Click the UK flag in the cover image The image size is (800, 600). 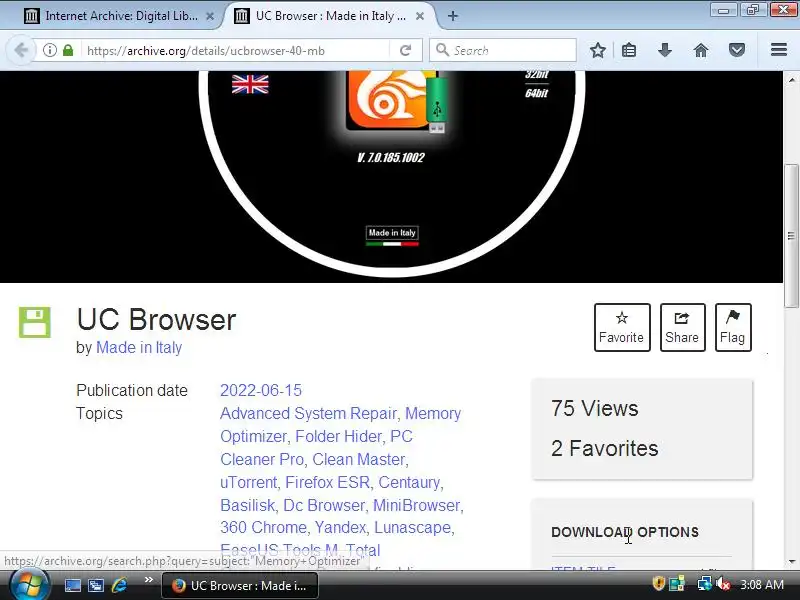click(250, 84)
